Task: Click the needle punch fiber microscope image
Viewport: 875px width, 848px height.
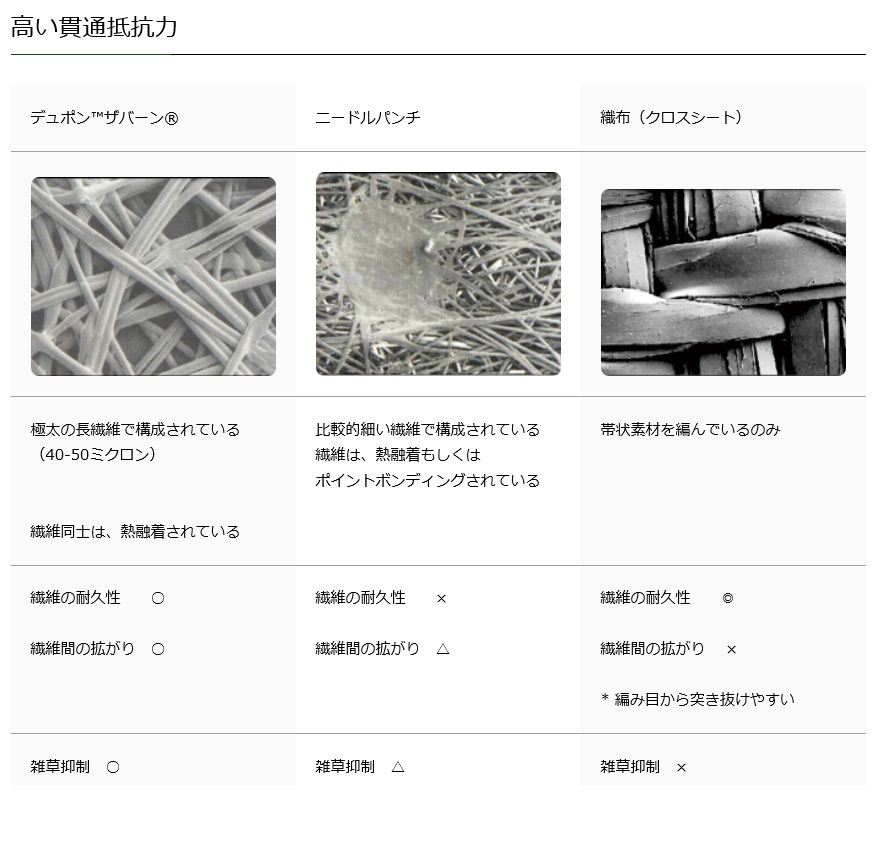Action: (438, 273)
